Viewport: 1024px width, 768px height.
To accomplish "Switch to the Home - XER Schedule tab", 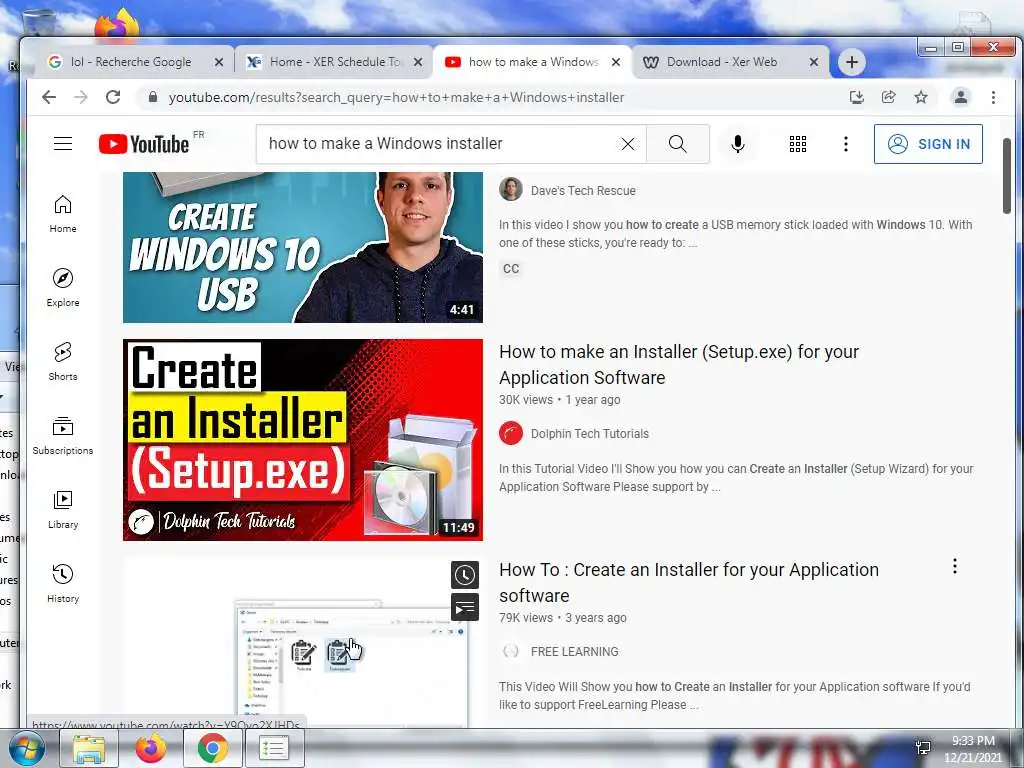I will click(x=335, y=62).
